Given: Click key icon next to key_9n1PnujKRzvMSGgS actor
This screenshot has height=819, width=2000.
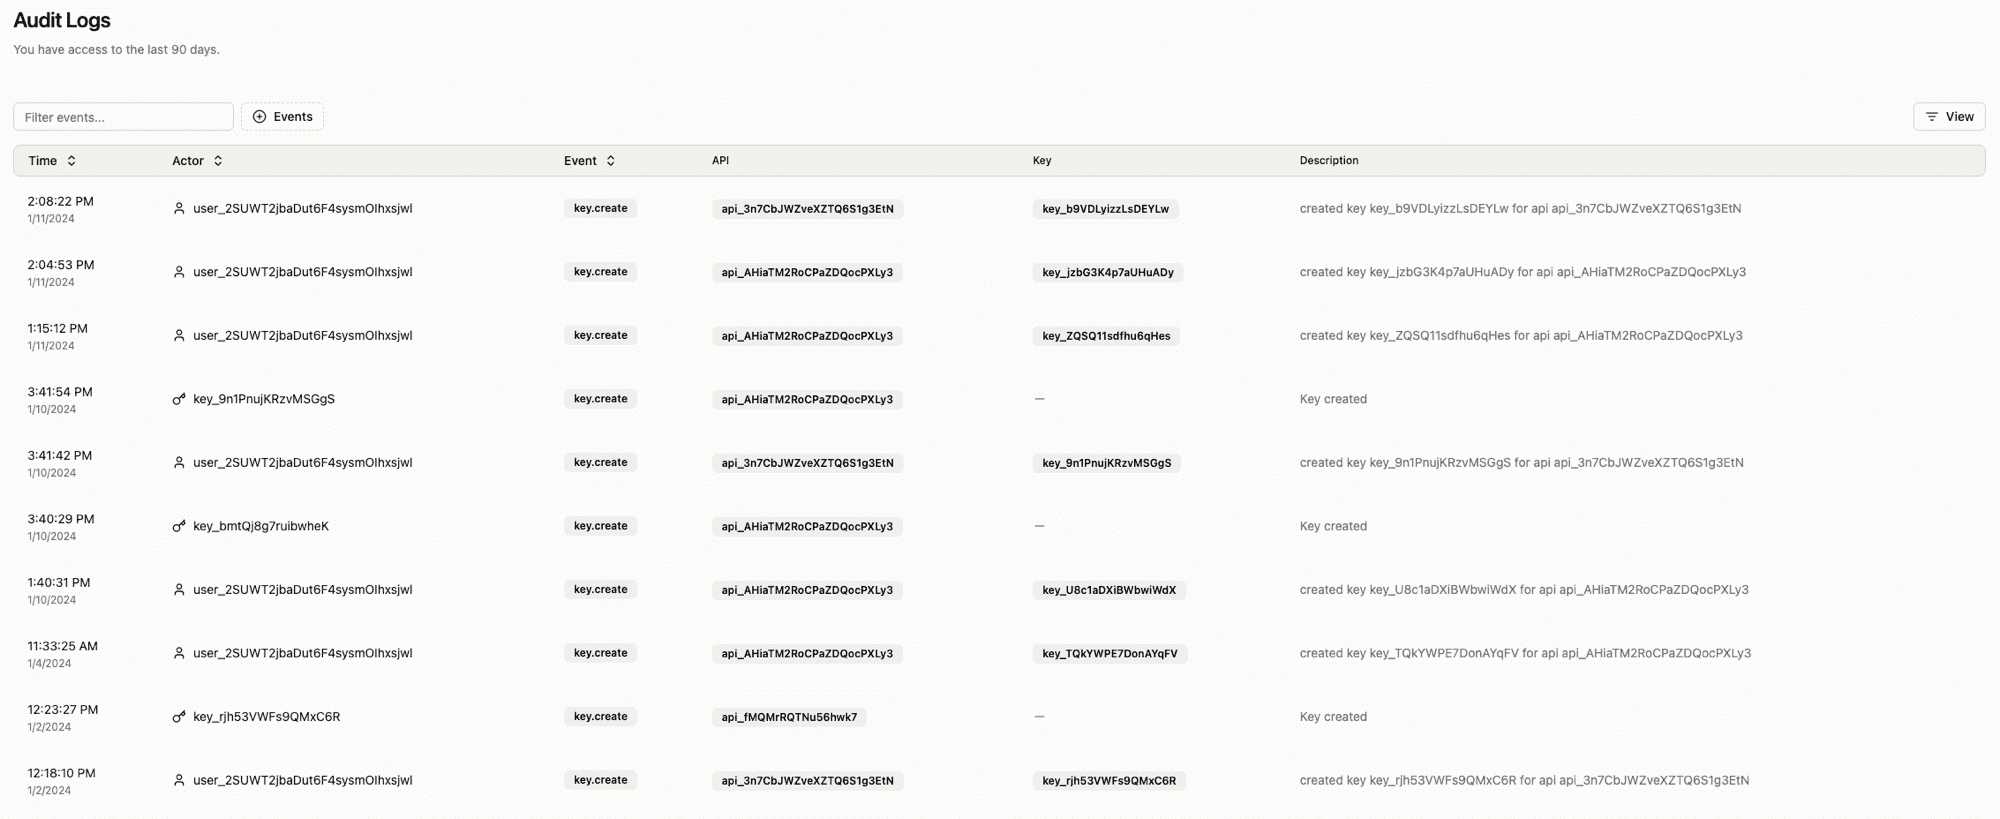Looking at the screenshot, I should point(179,399).
